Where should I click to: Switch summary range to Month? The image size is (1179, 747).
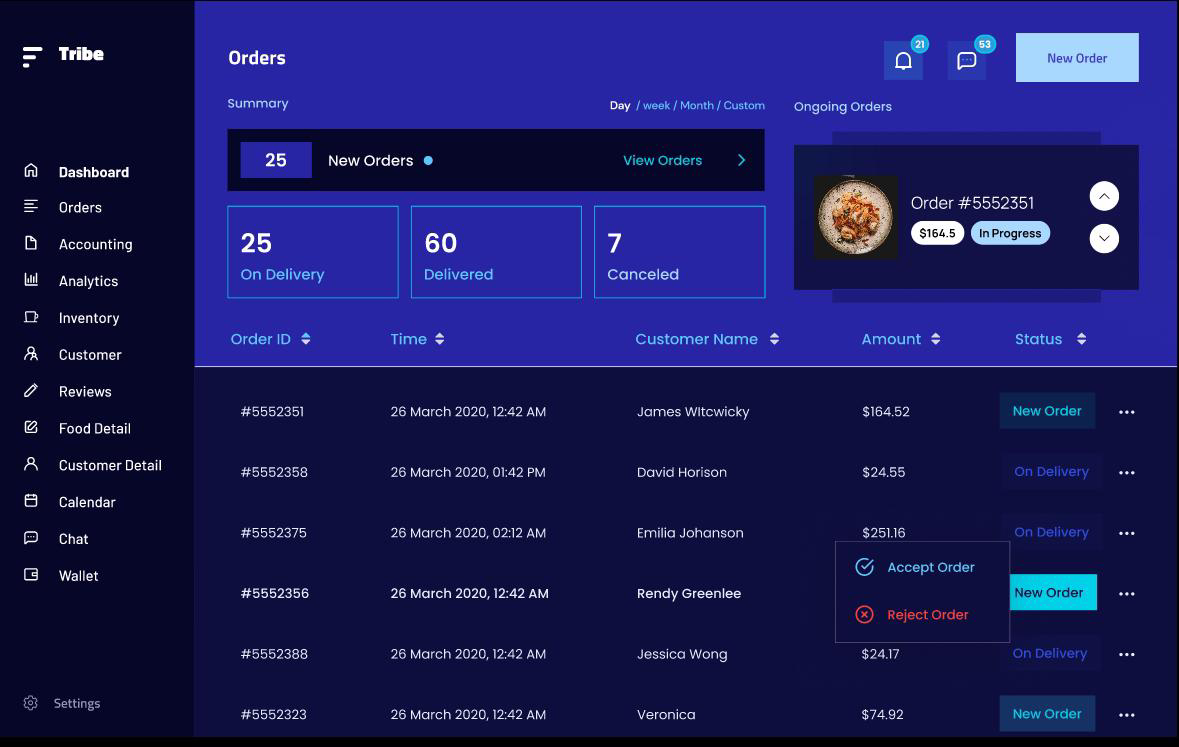(697, 105)
